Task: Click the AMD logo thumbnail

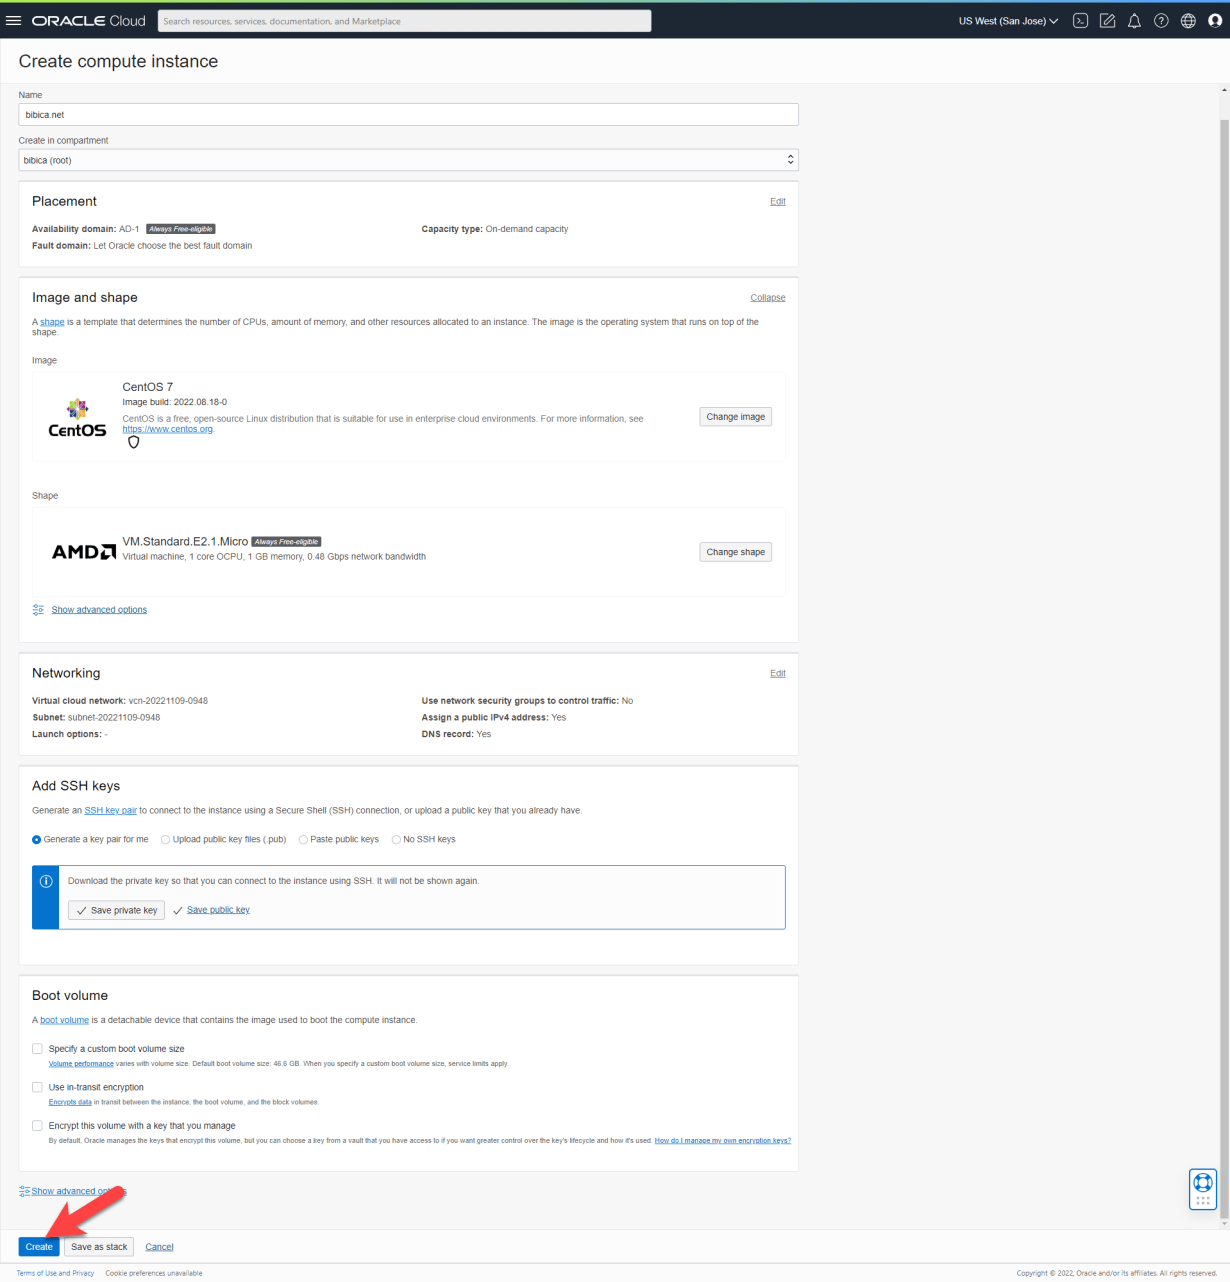Action: coord(84,552)
